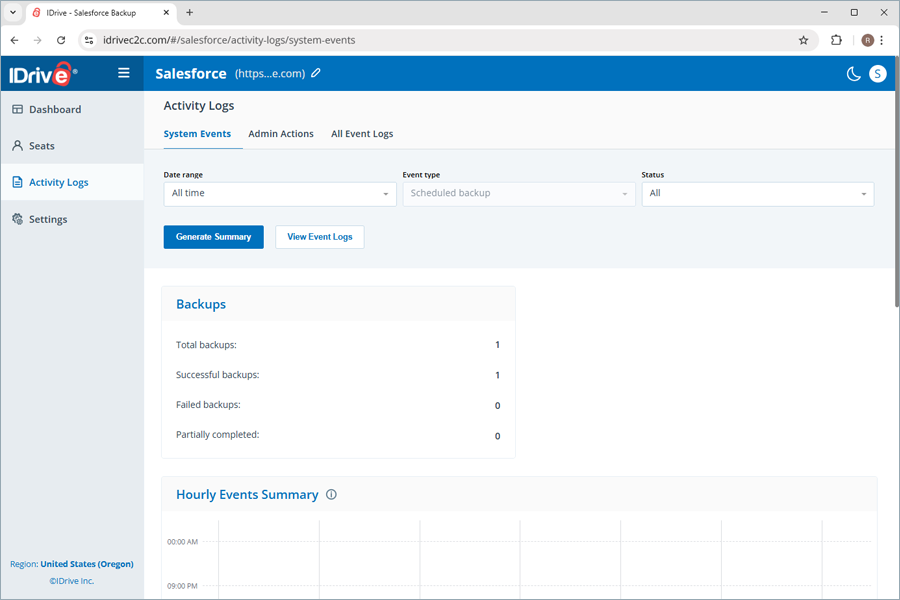Click the View Event Logs button
900x600 pixels.
click(320, 237)
